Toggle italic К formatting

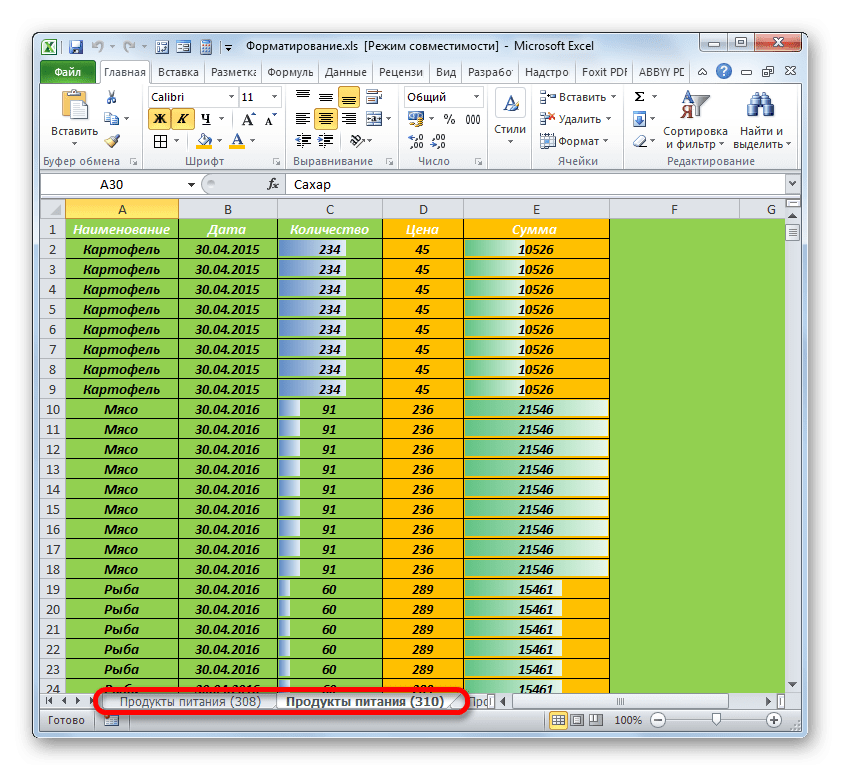point(182,119)
